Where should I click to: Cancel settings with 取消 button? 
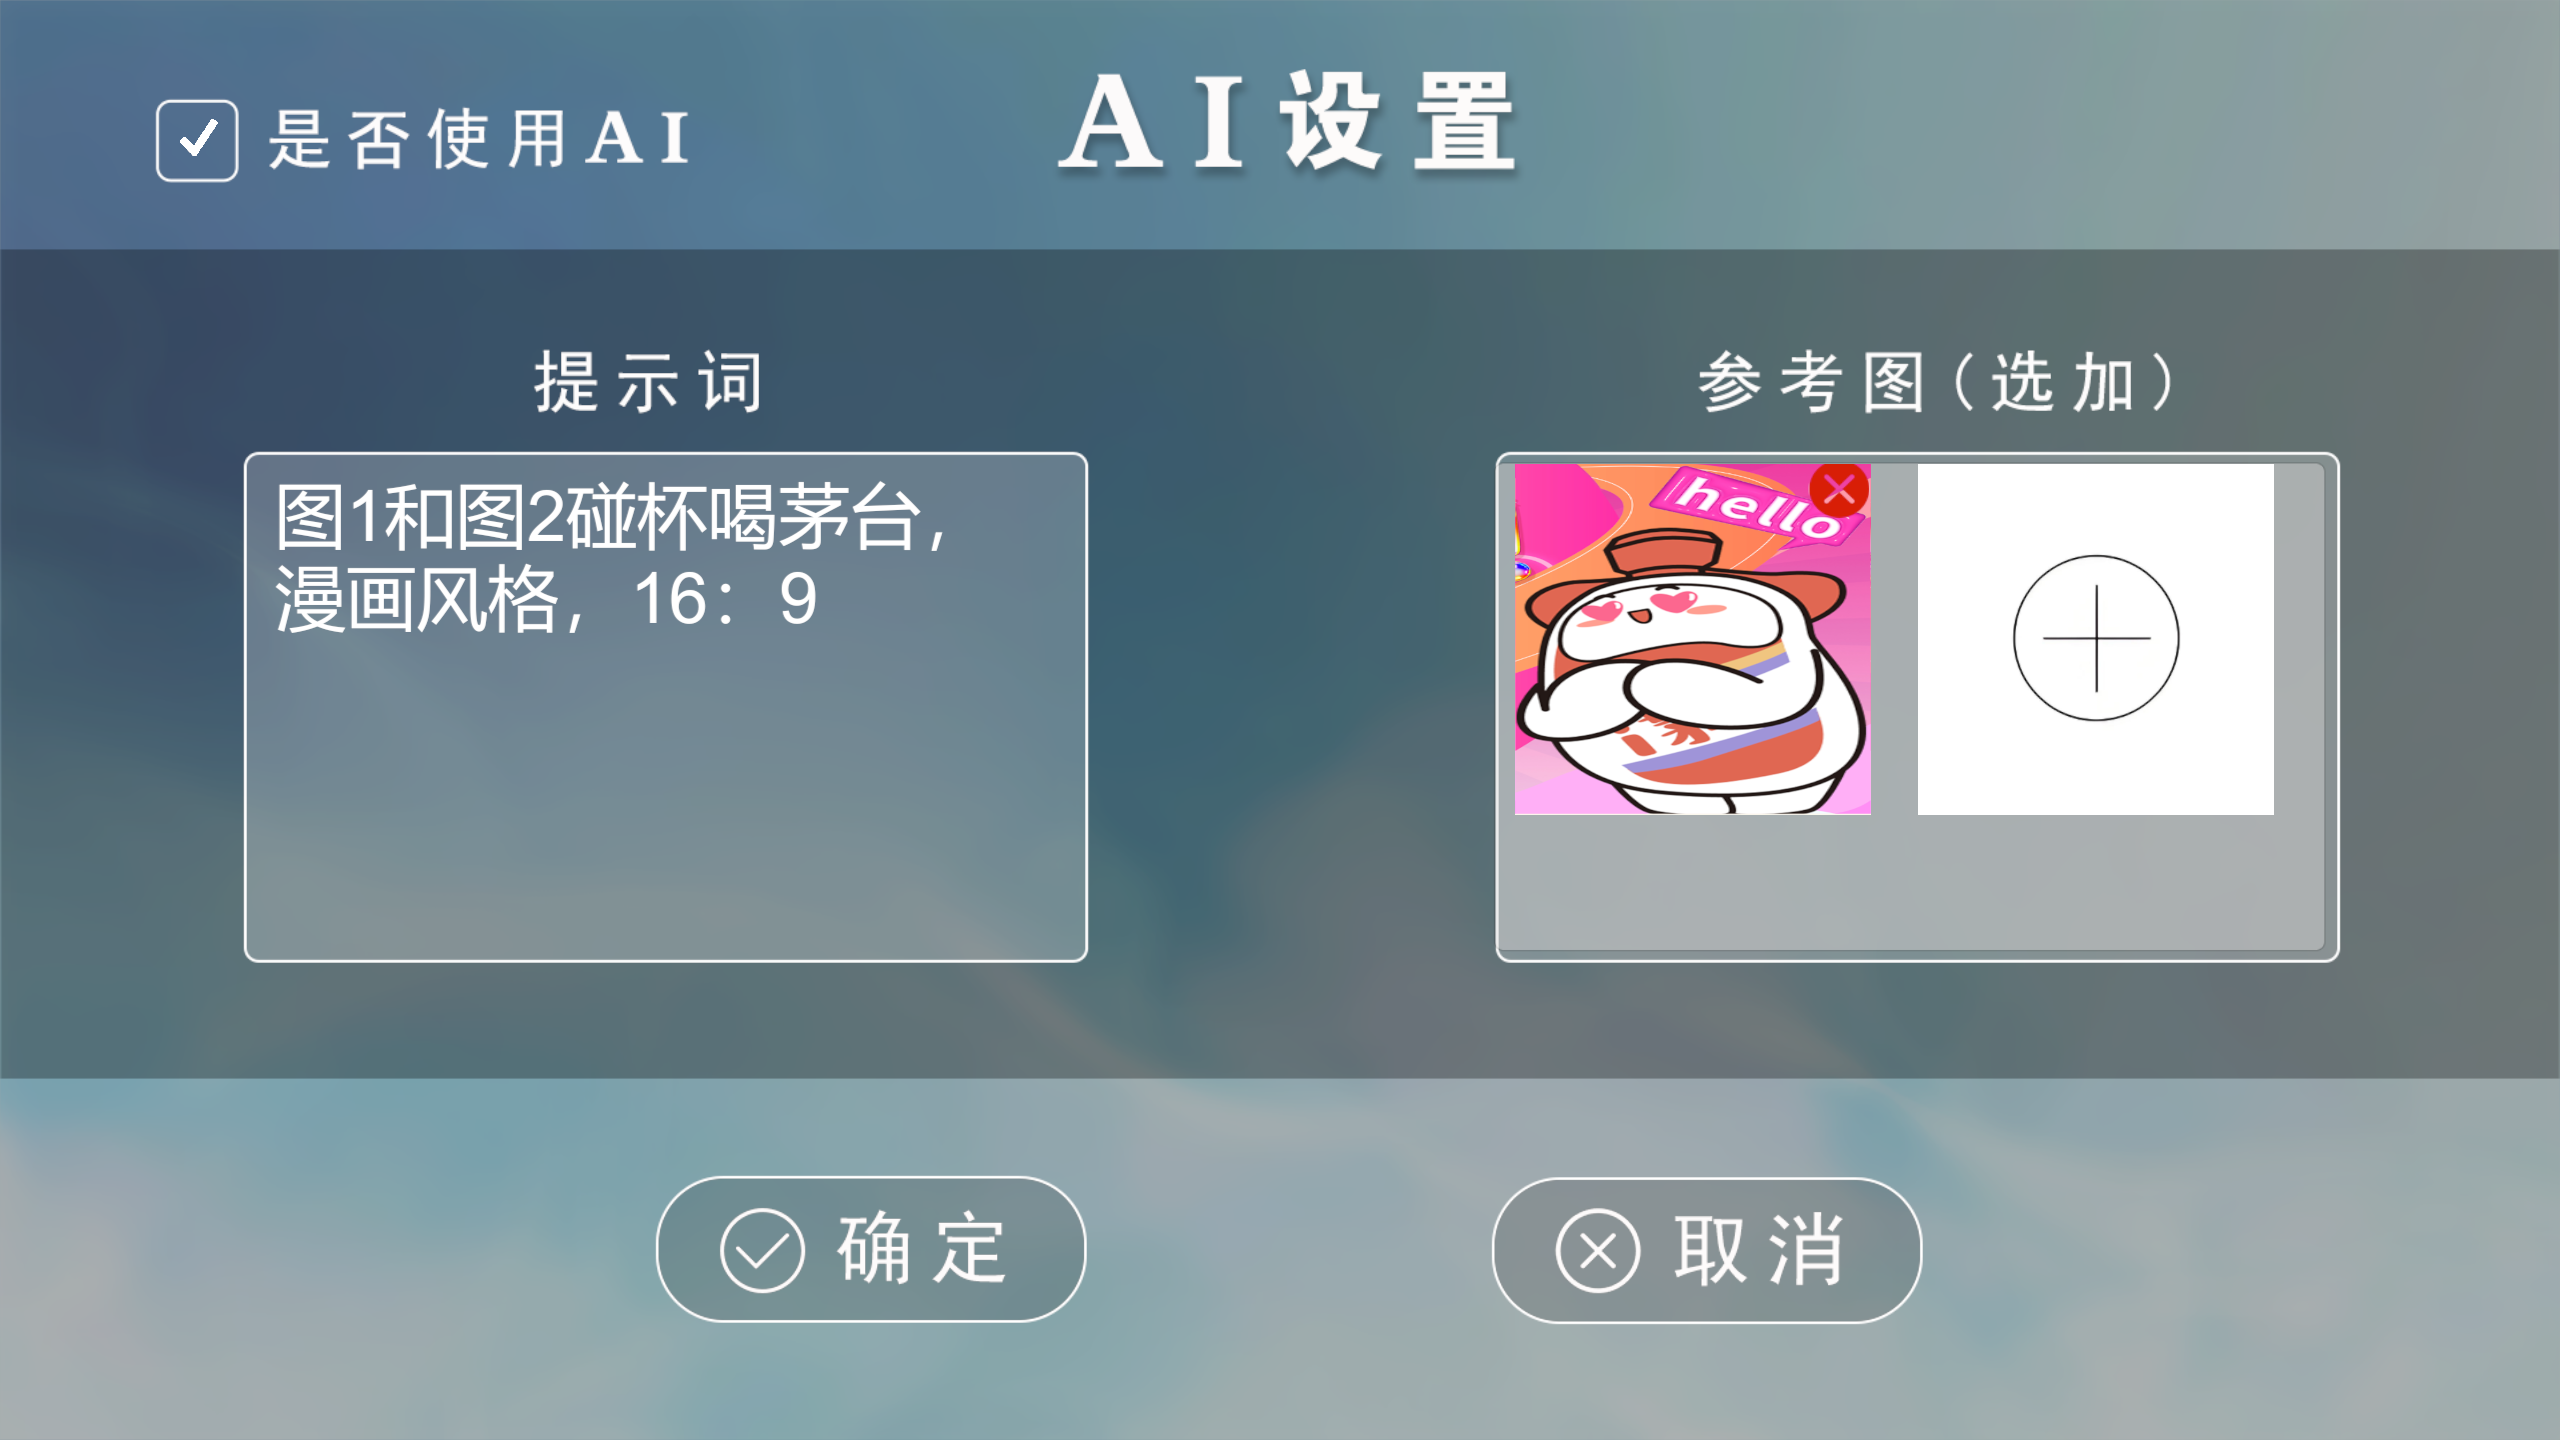click(x=1707, y=1250)
